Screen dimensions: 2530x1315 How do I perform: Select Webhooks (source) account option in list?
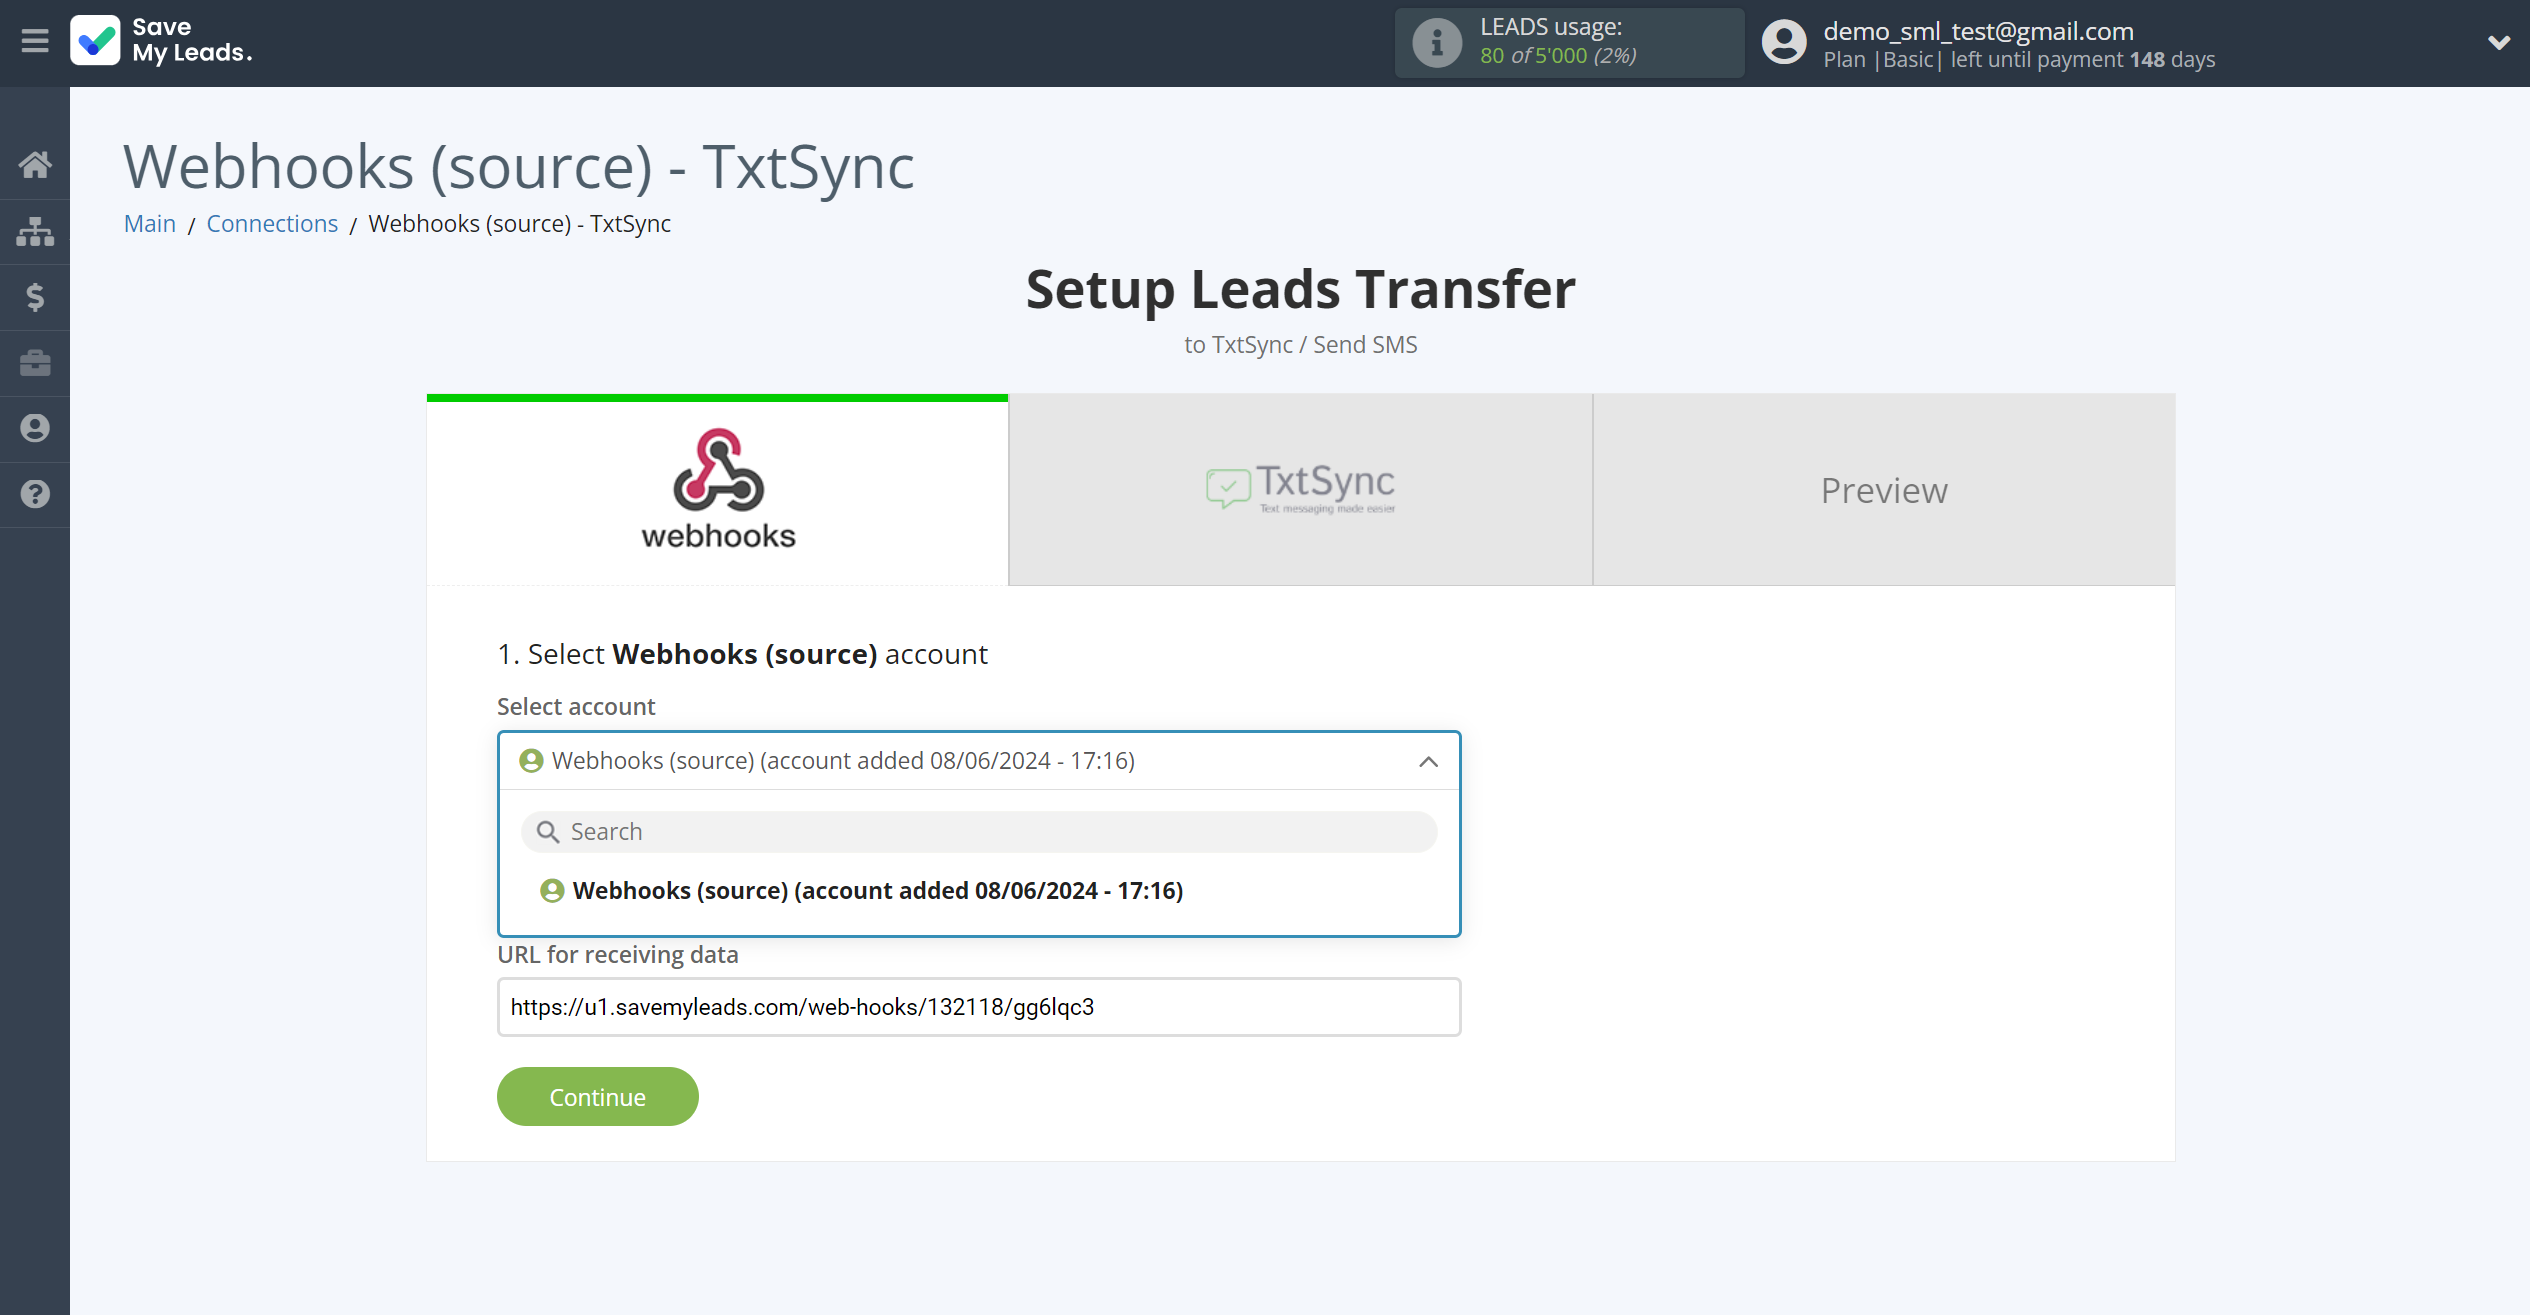click(862, 891)
